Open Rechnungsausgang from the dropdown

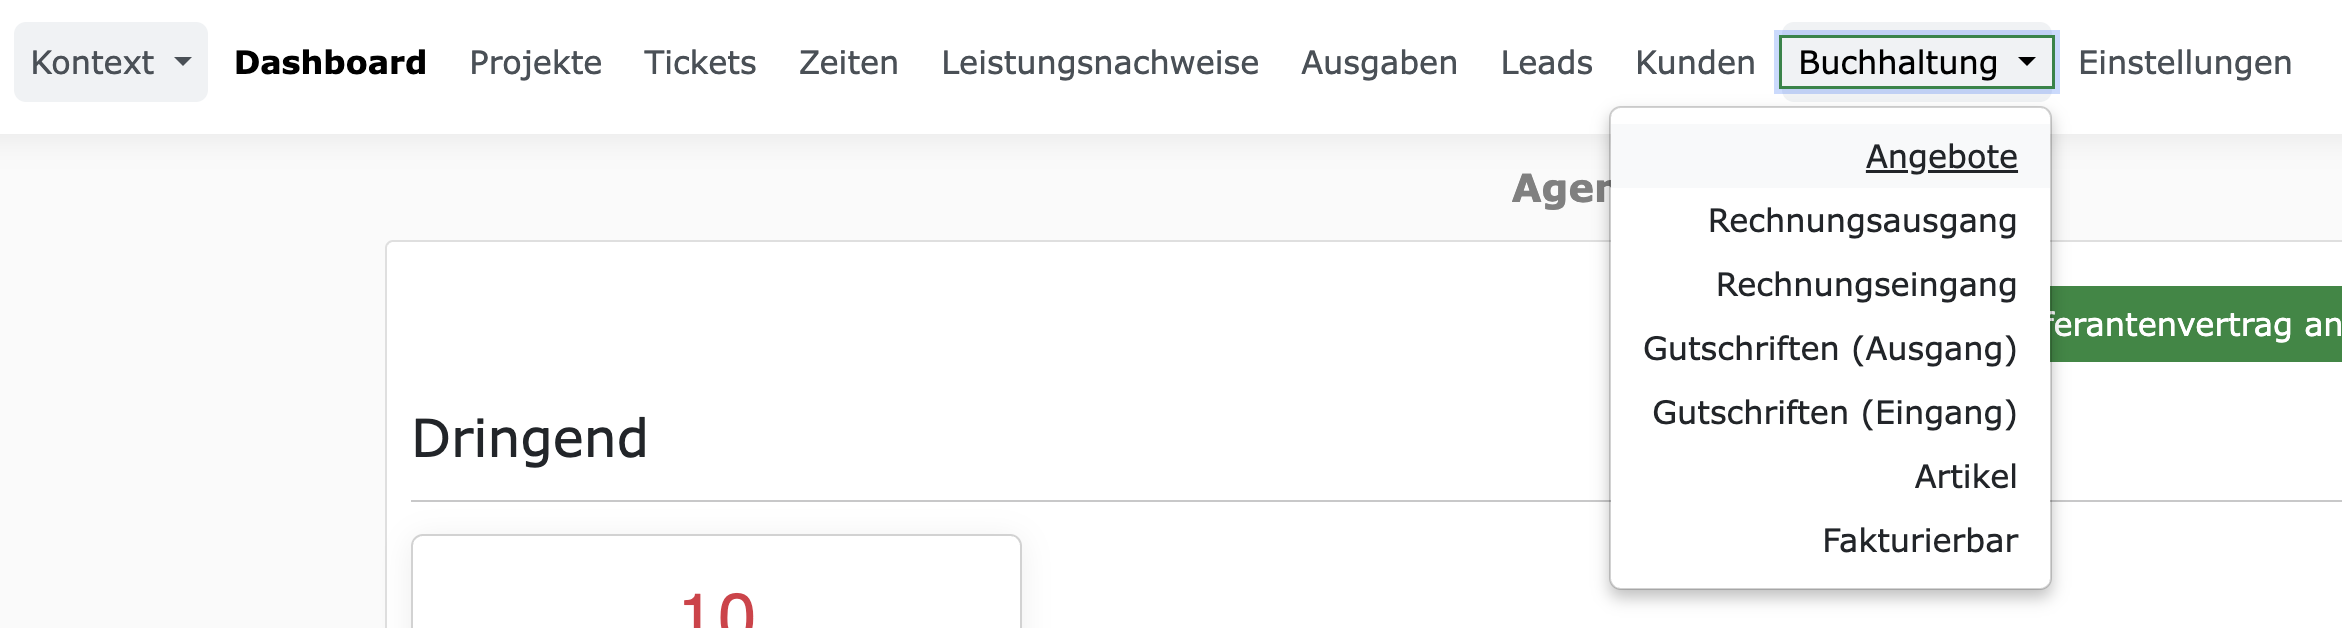(1861, 221)
